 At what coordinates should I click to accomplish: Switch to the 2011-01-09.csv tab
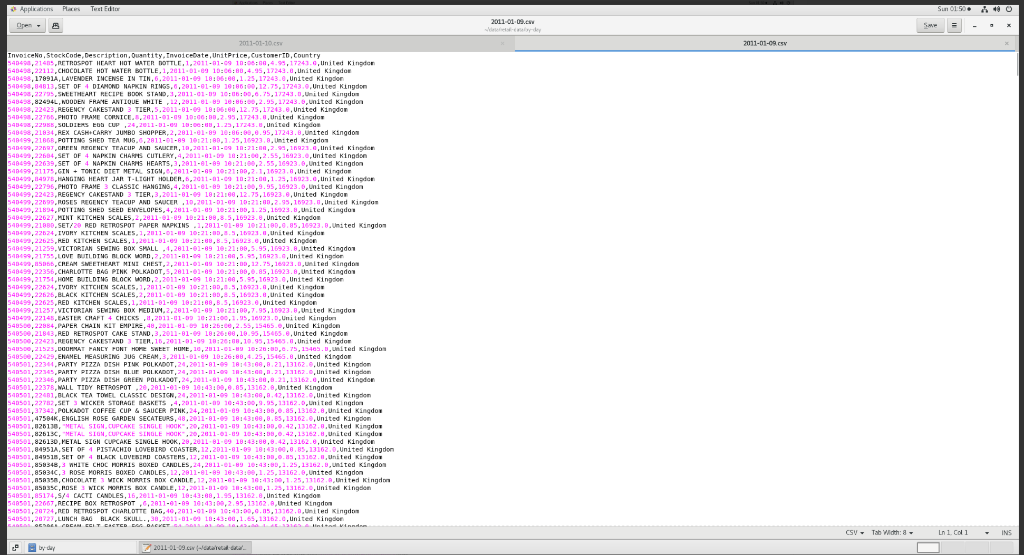click(764, 43)
